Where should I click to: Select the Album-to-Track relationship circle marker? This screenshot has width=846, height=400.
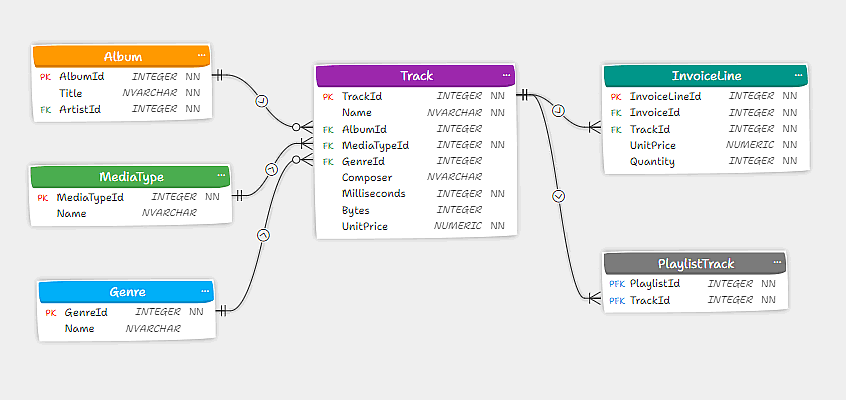click(262, 101)
